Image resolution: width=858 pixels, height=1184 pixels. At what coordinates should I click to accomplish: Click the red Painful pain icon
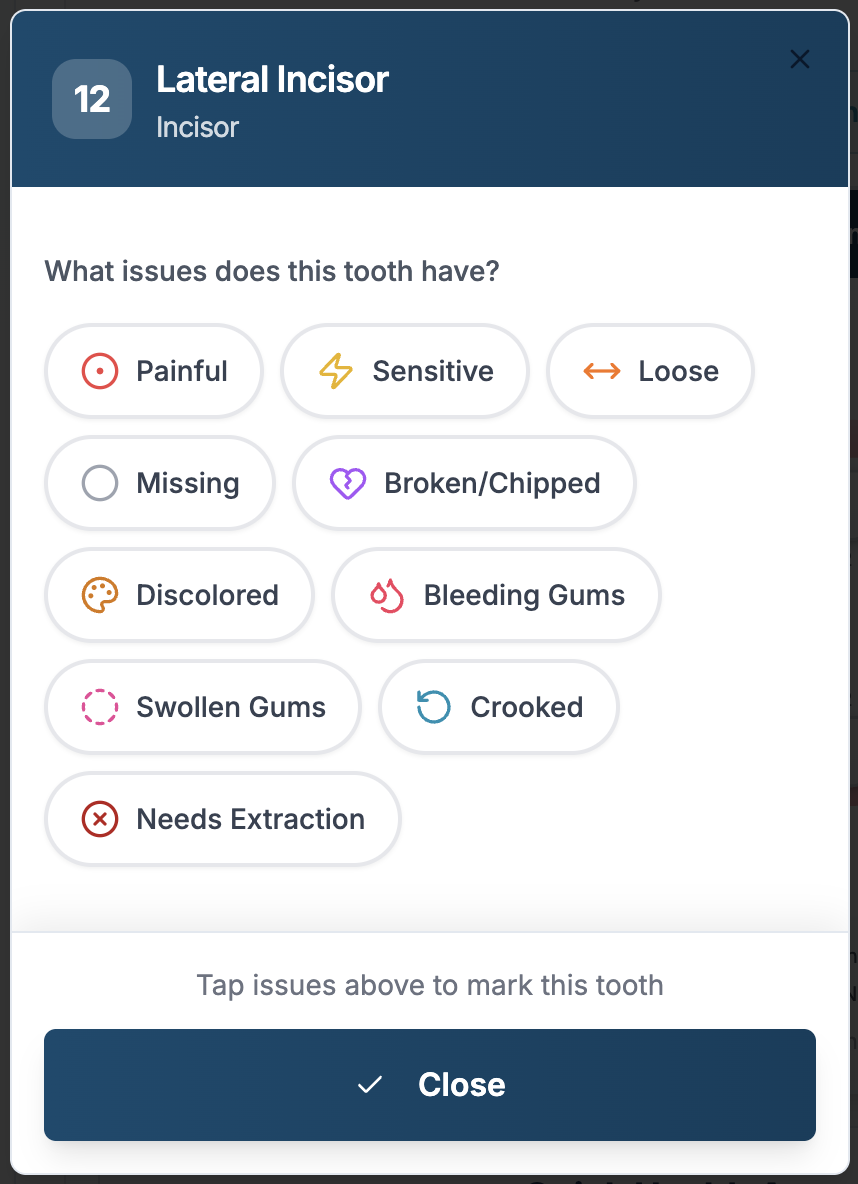(x=101, y=370)
